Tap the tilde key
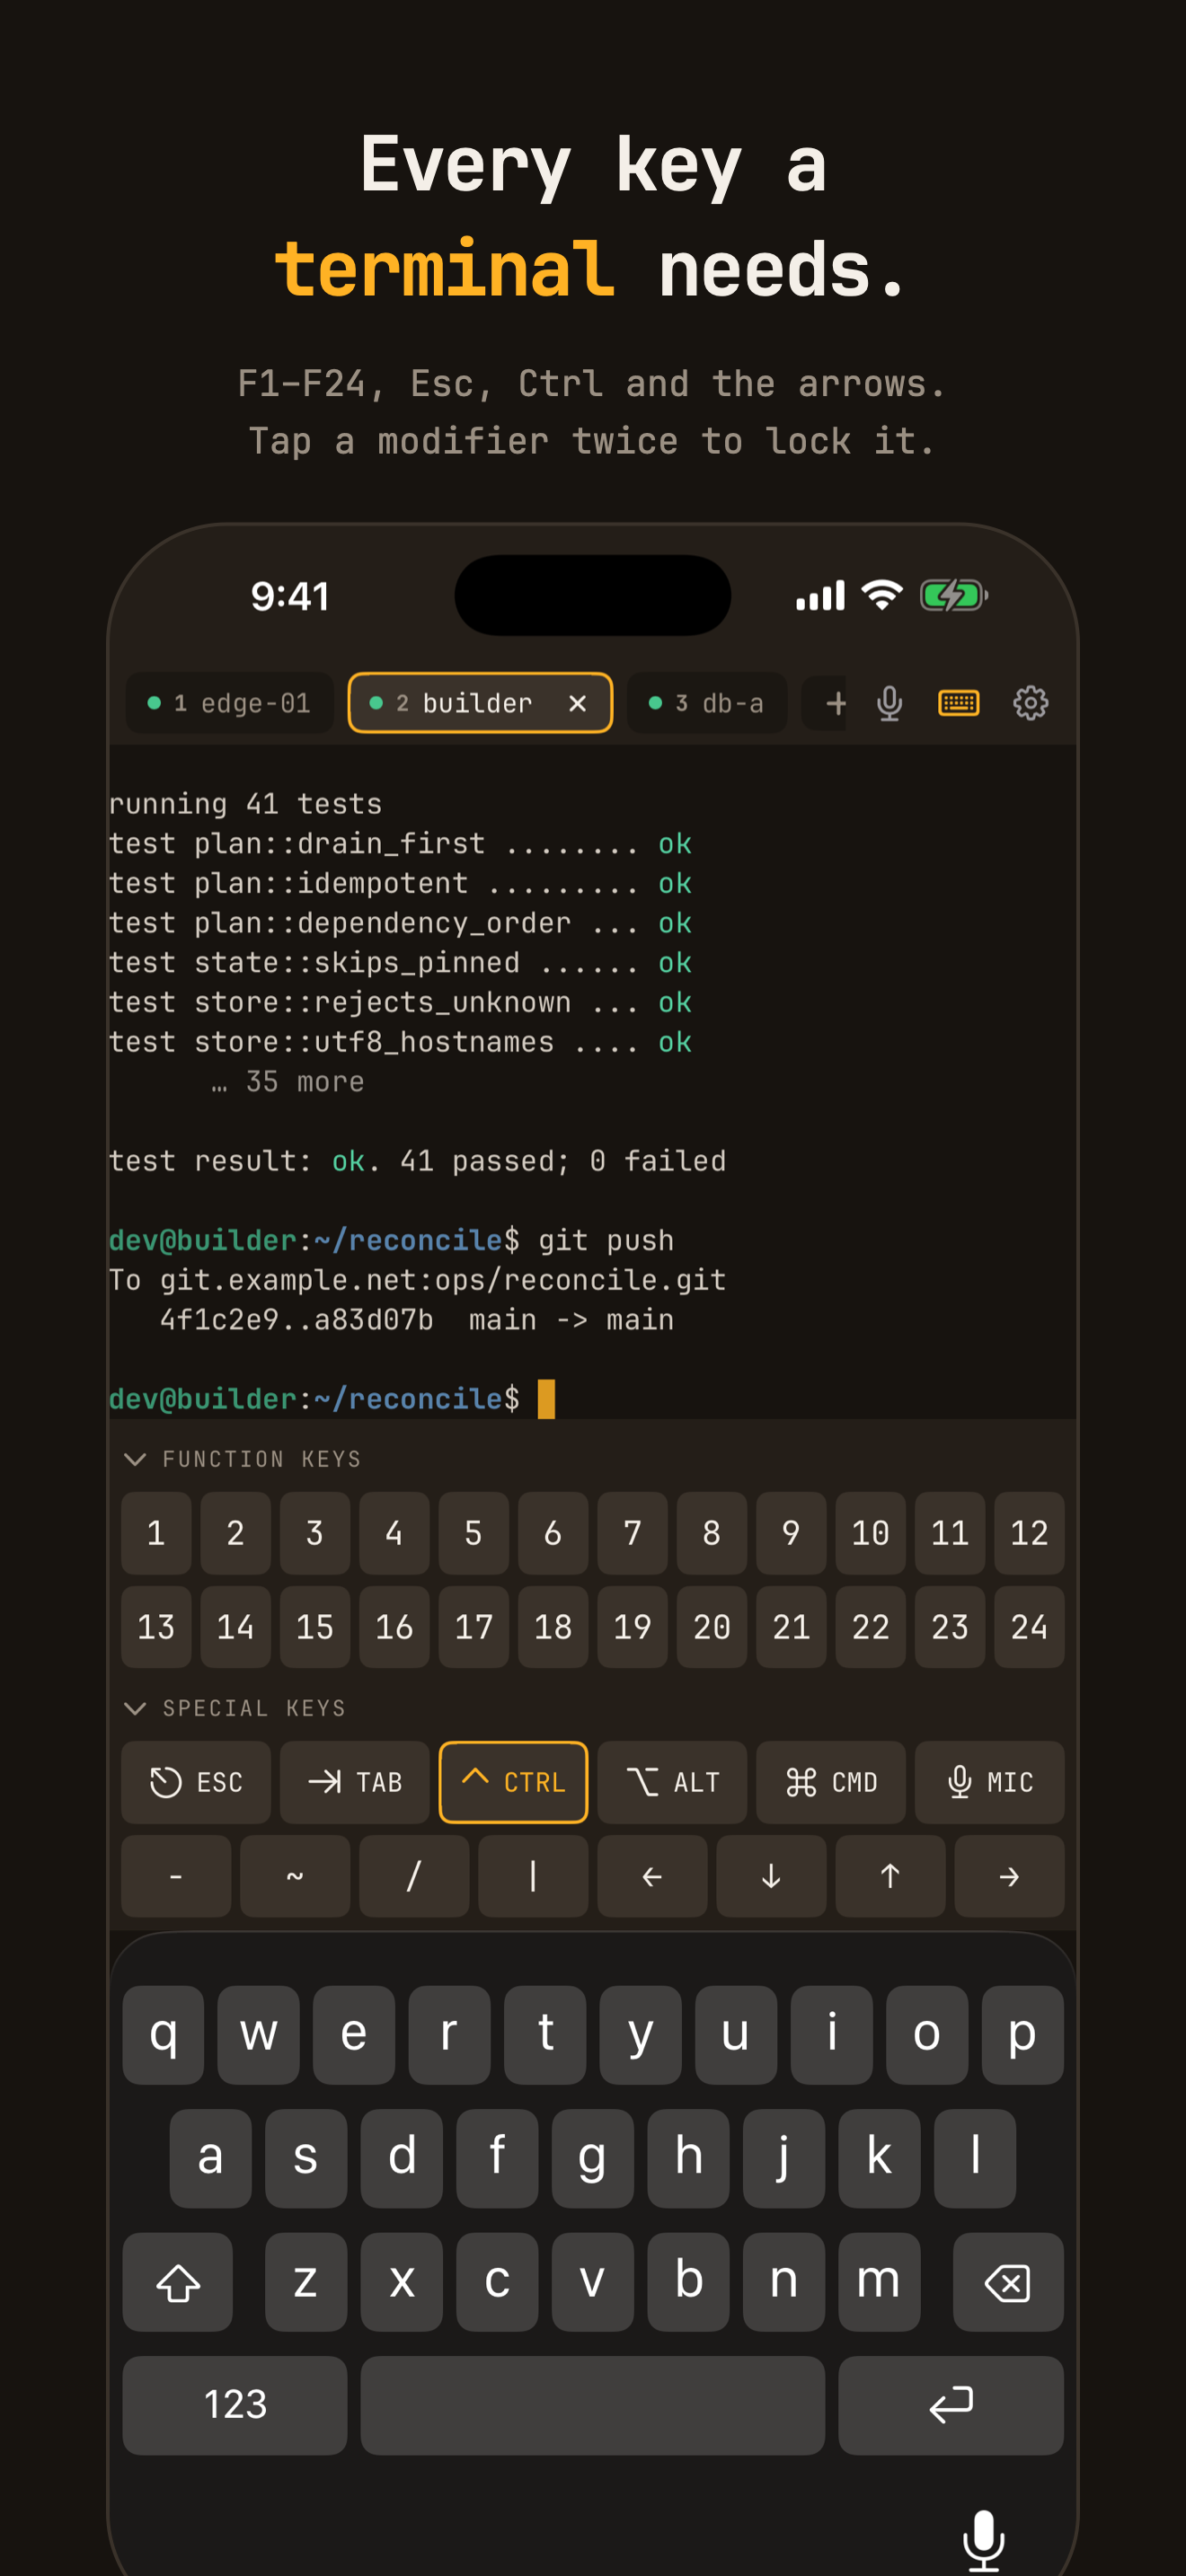 (x=295, y=1876)
